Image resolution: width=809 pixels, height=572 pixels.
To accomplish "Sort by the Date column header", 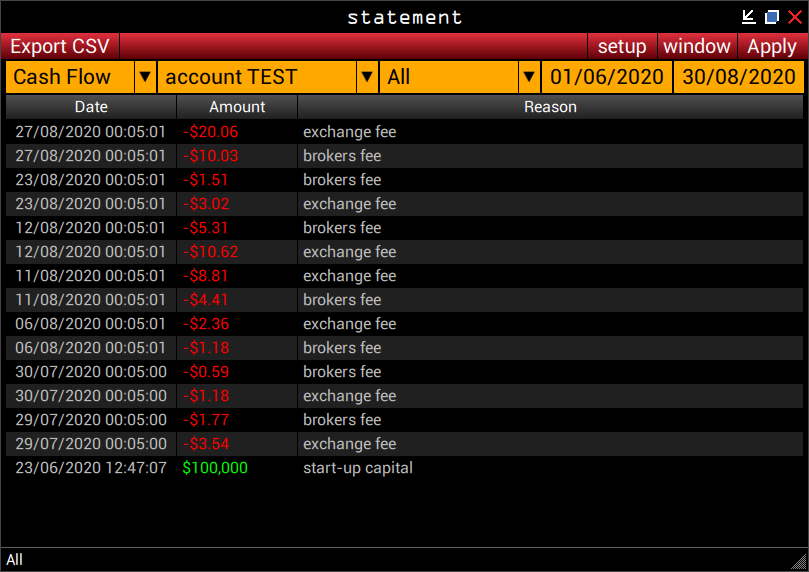I will [91, 107].
